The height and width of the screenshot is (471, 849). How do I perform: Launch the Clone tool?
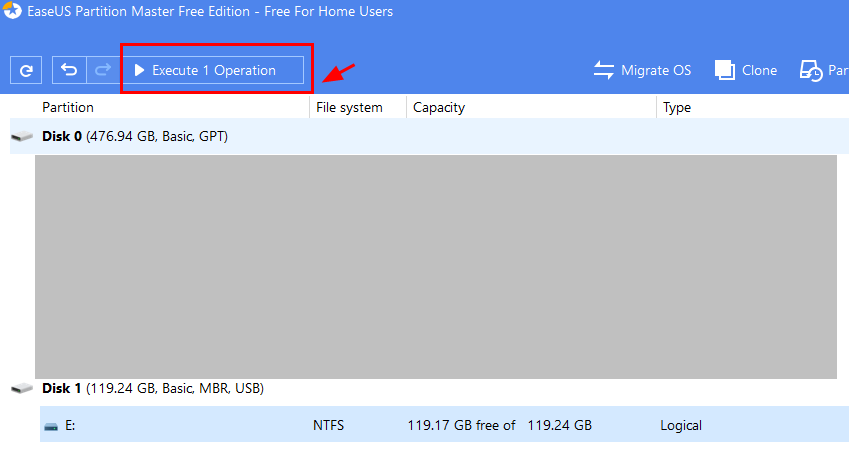[746, 70]
